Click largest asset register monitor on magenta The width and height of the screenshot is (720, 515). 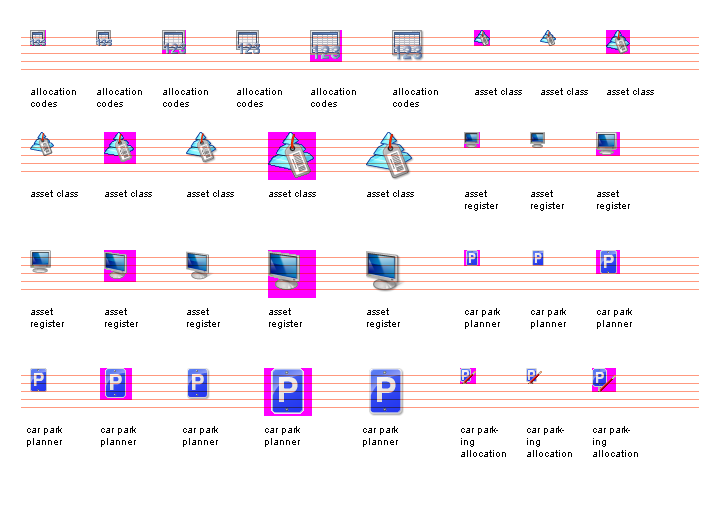pyautogui.click(x=291, y=273)
